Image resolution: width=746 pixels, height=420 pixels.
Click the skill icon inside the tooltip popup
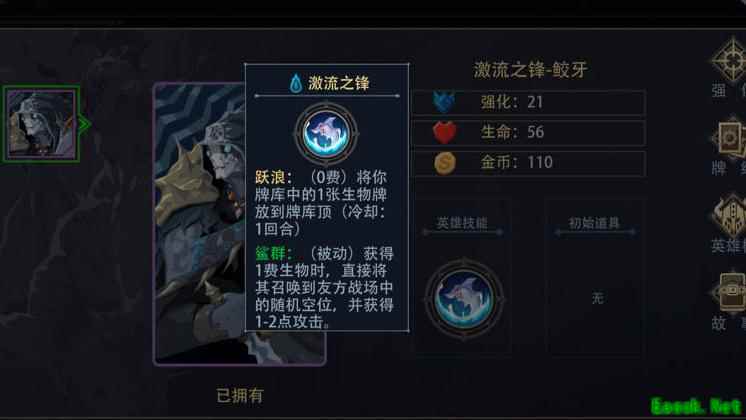(326, 134)
